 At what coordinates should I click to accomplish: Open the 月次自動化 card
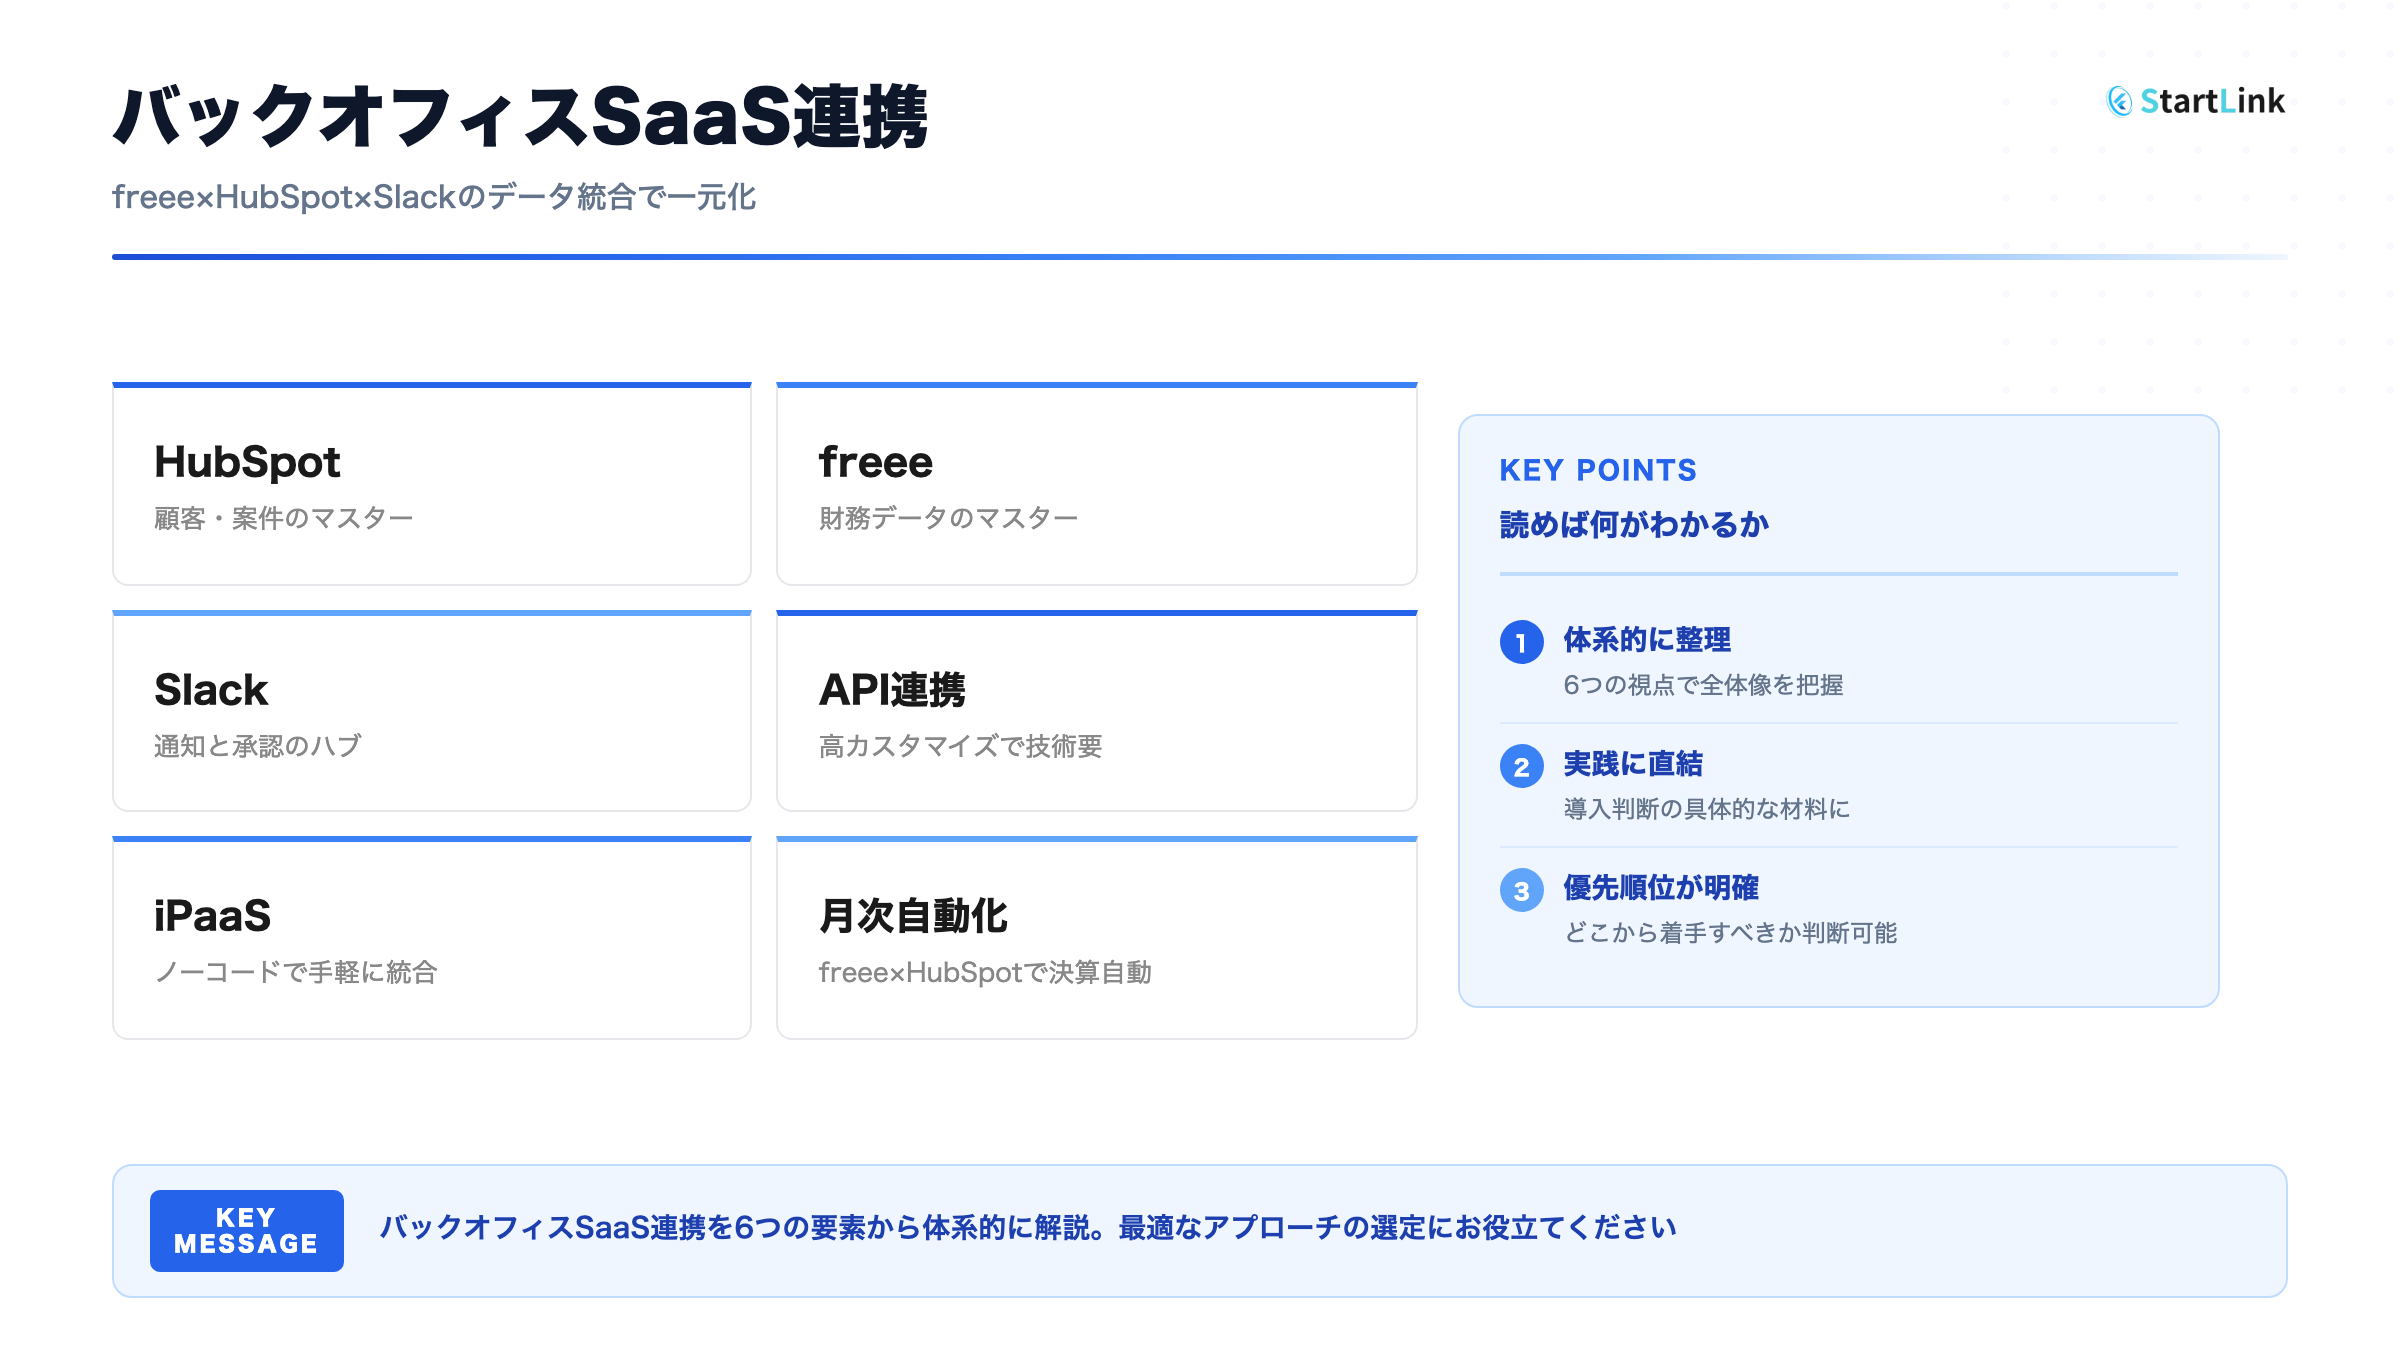coord(1096,935)
